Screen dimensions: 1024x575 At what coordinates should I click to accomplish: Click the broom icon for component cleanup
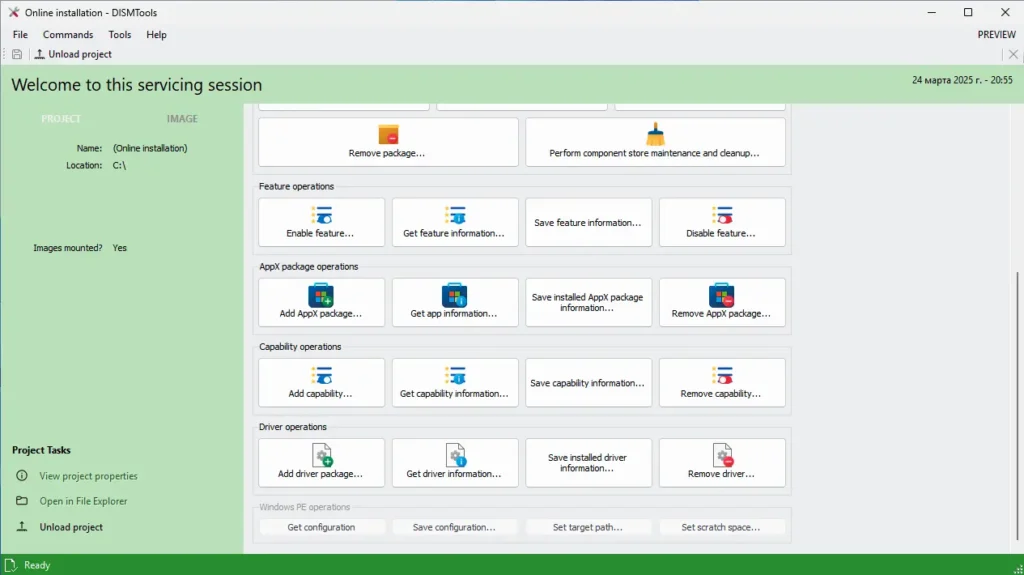point(655,135)
